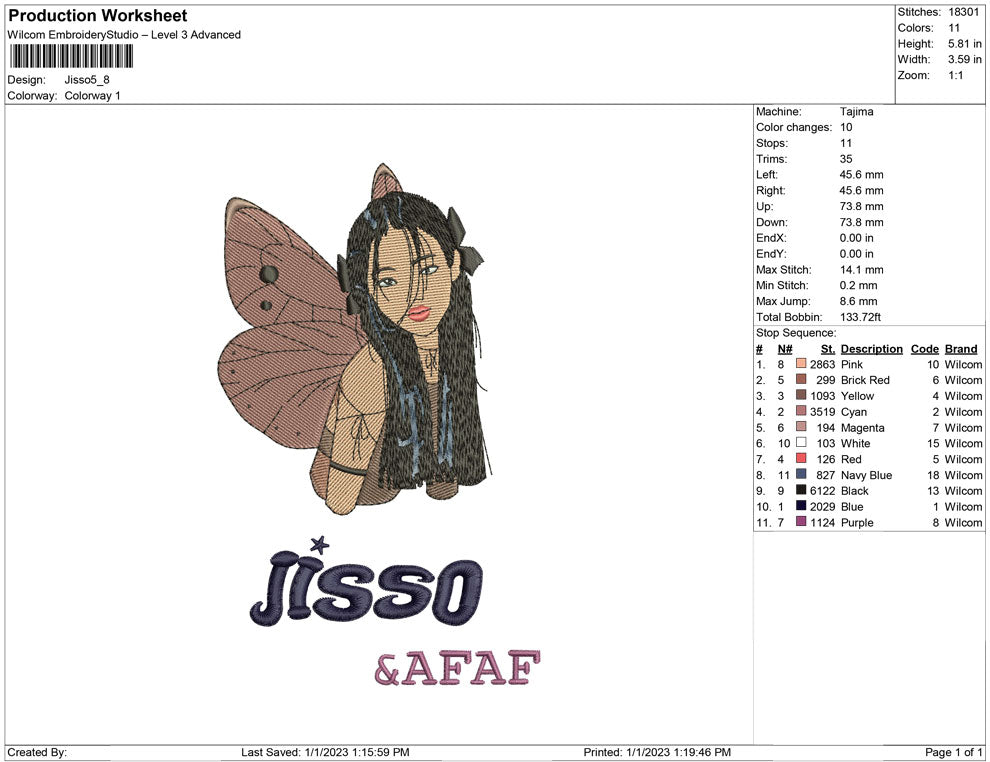This screenshot has width=990, height=762.
Task: Click the 'Description' column header
Action: (x=871, y=349)
